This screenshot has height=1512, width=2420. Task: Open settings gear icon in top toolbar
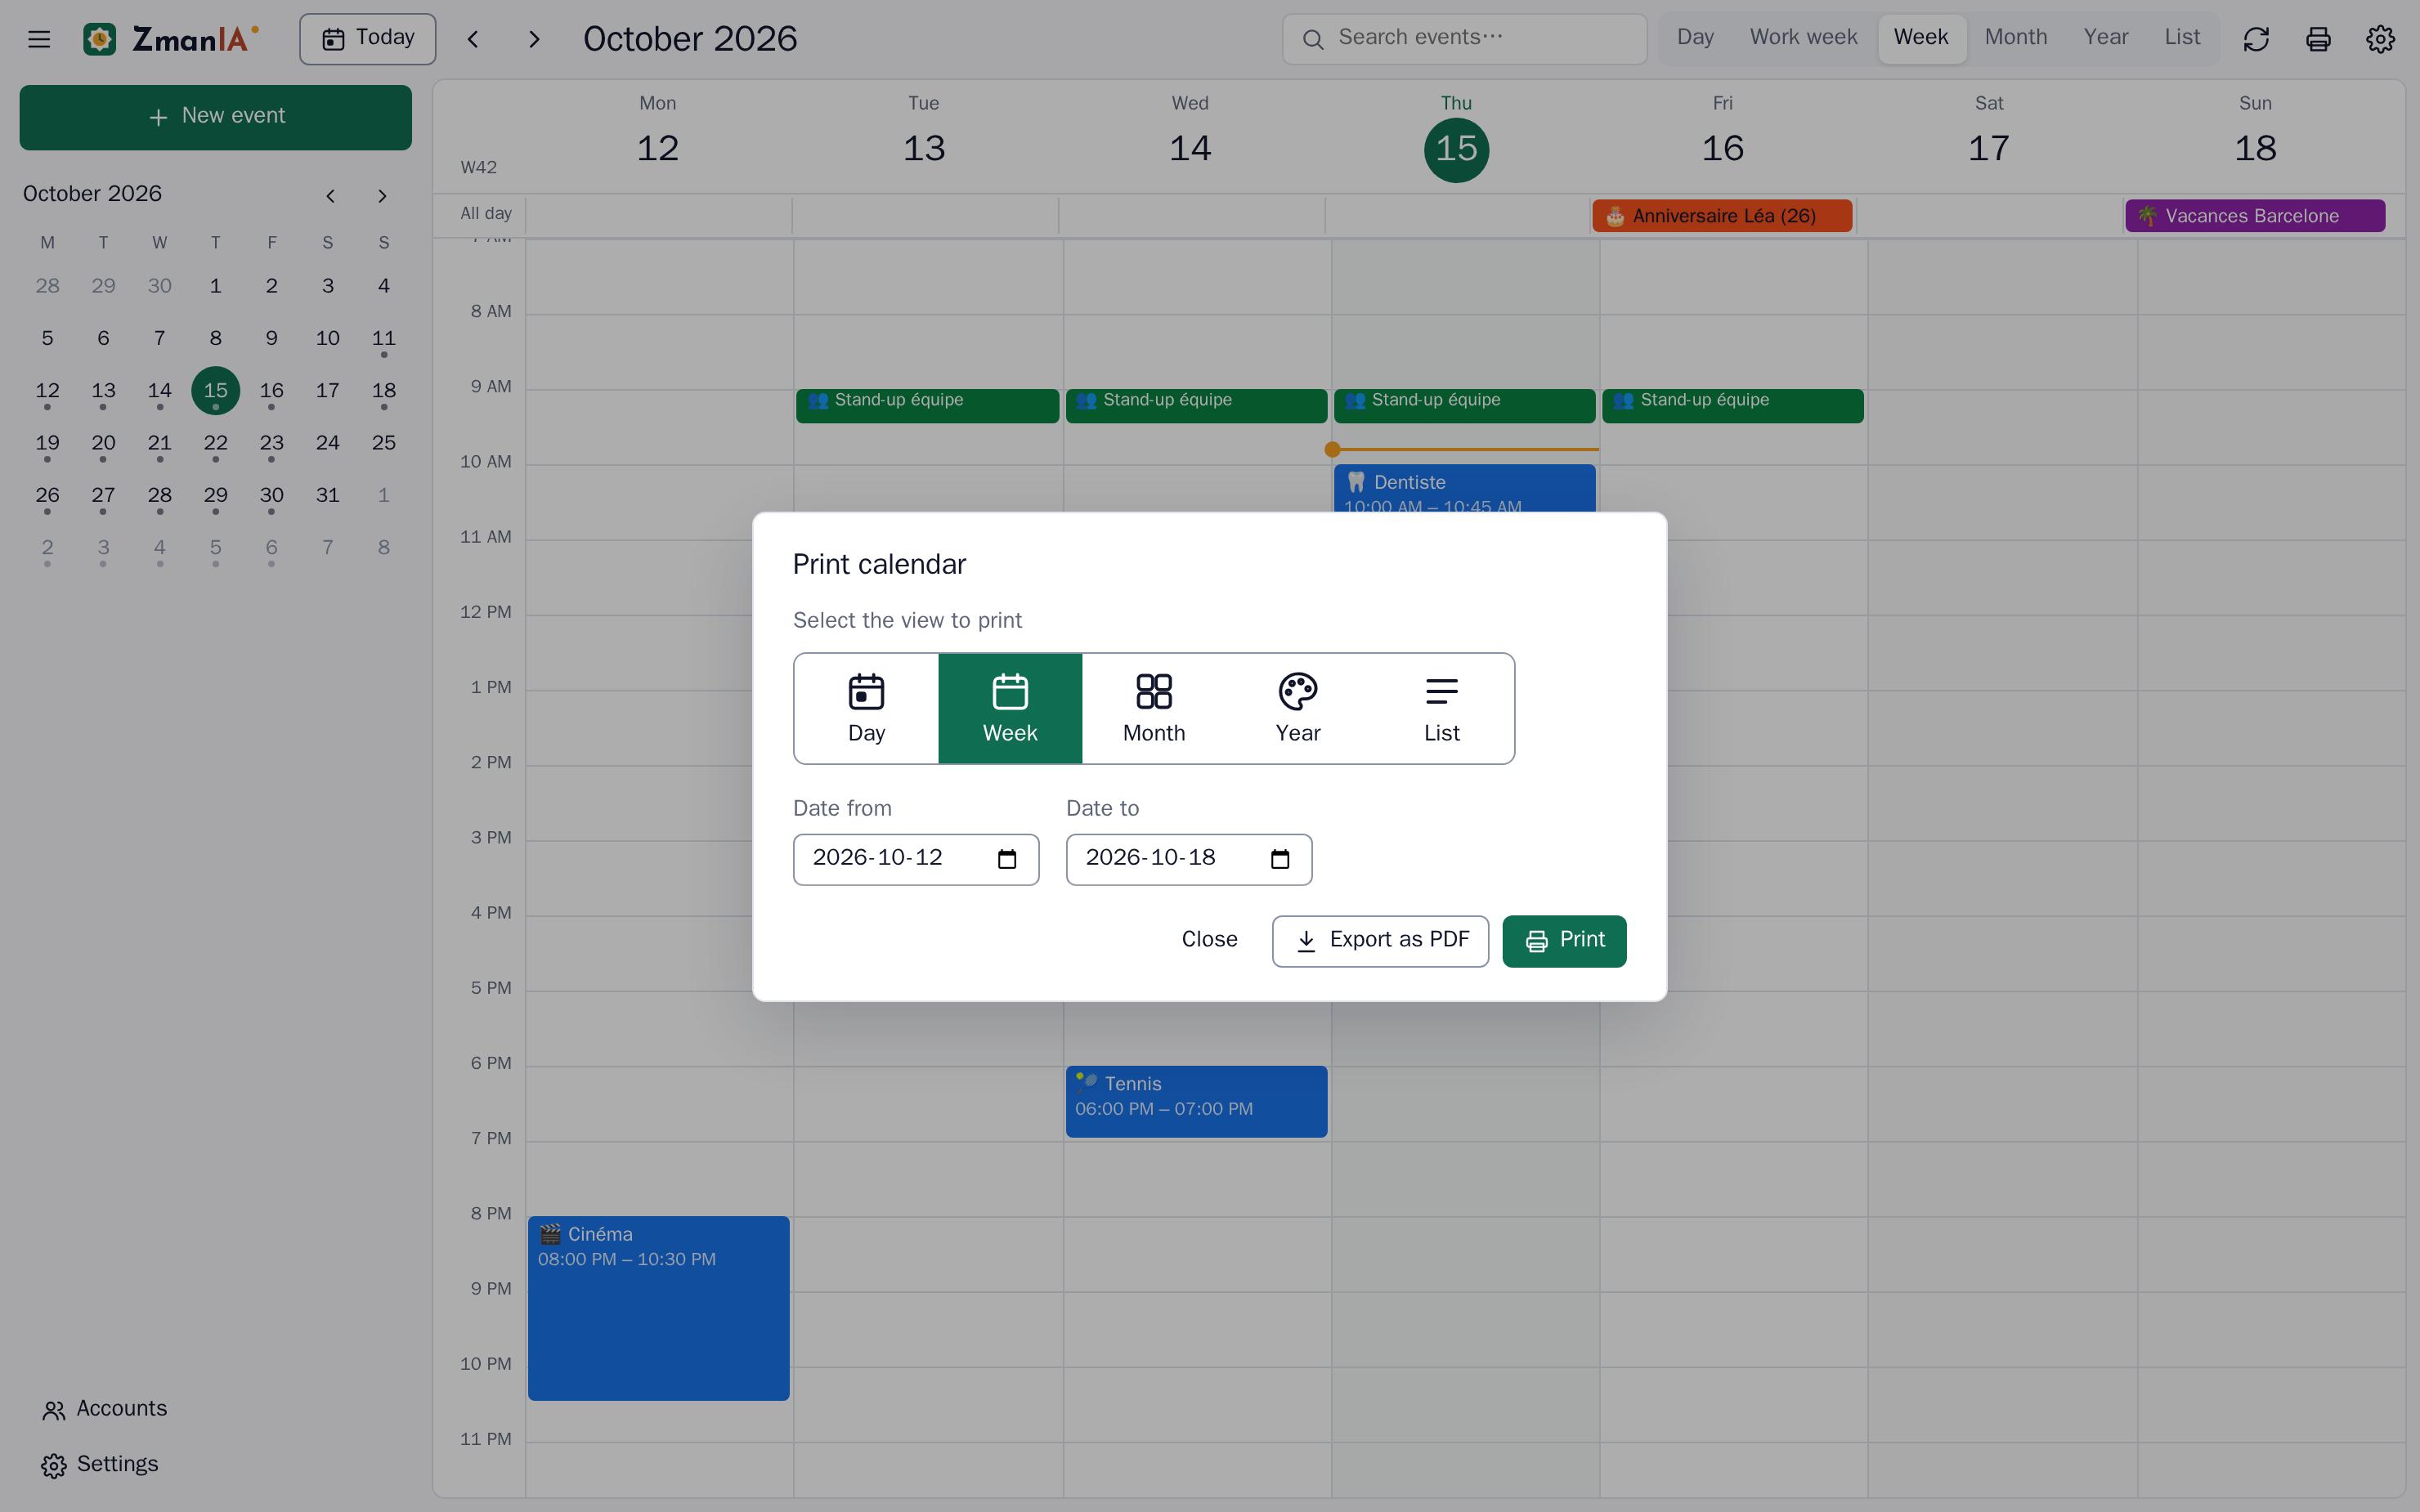point(2380,39)
